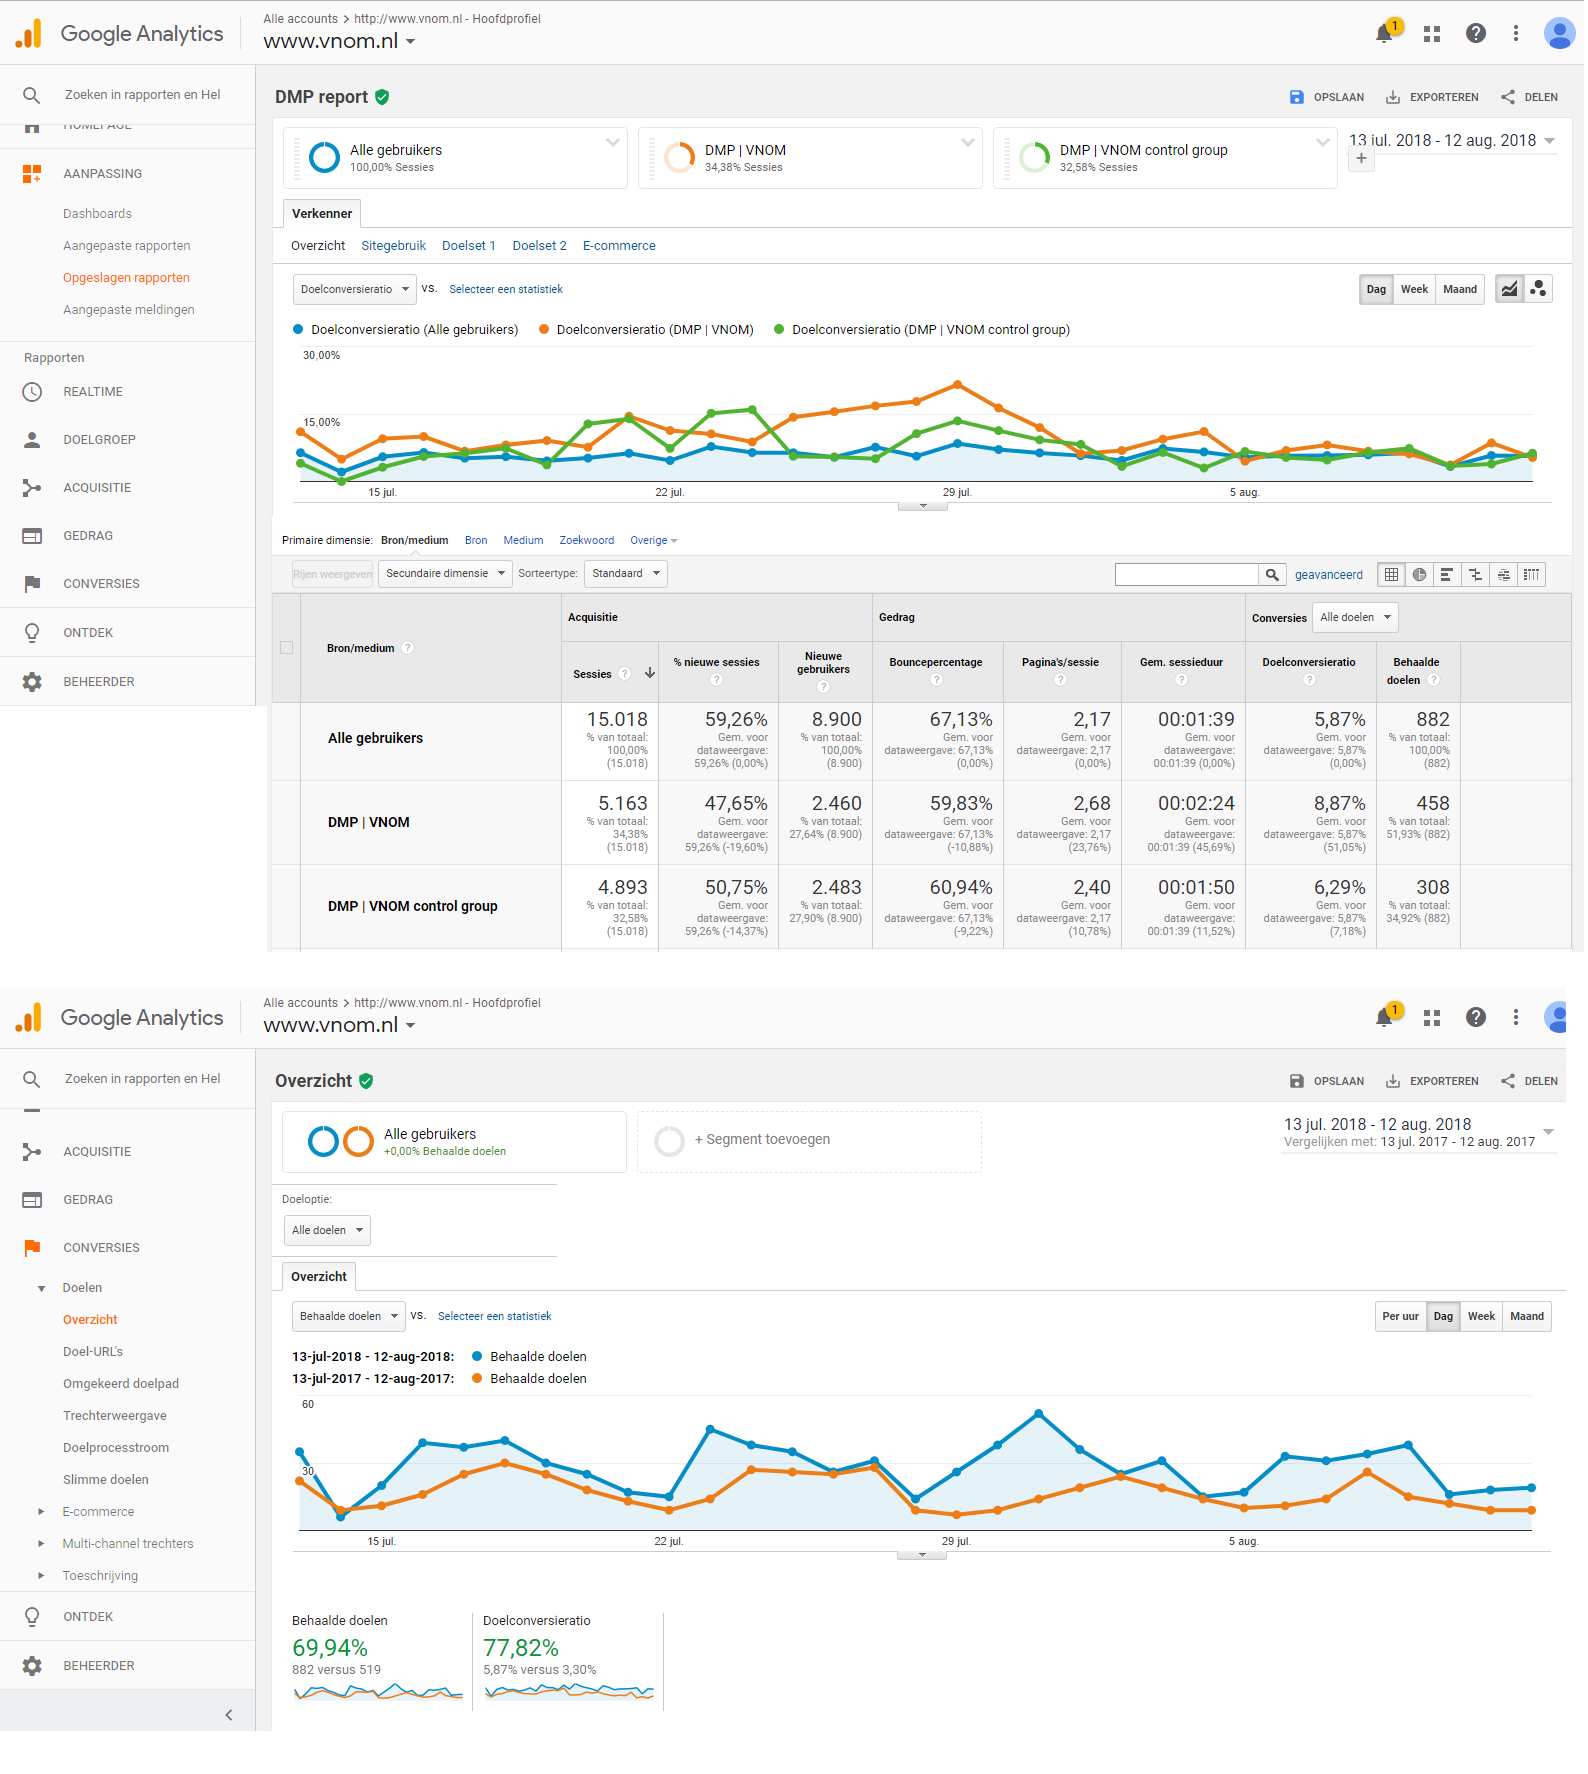Open the Realtime reports clock icon

(32, 392)
